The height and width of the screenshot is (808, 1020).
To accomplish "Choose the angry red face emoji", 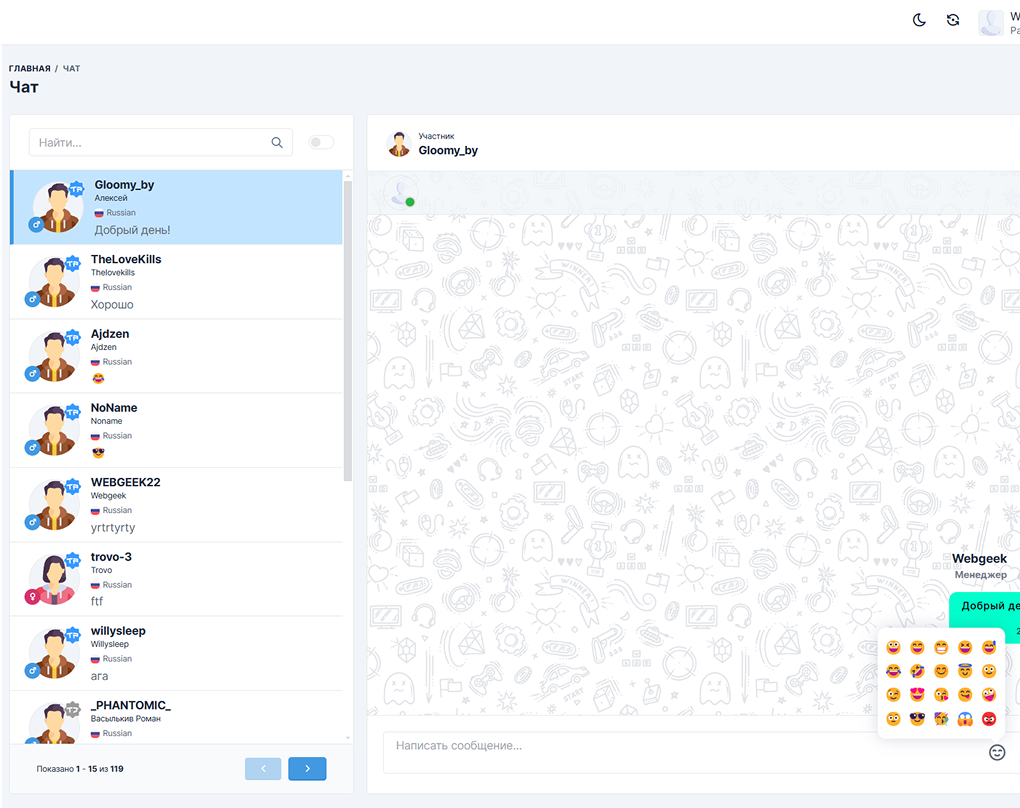I will [x=989, y=719].
